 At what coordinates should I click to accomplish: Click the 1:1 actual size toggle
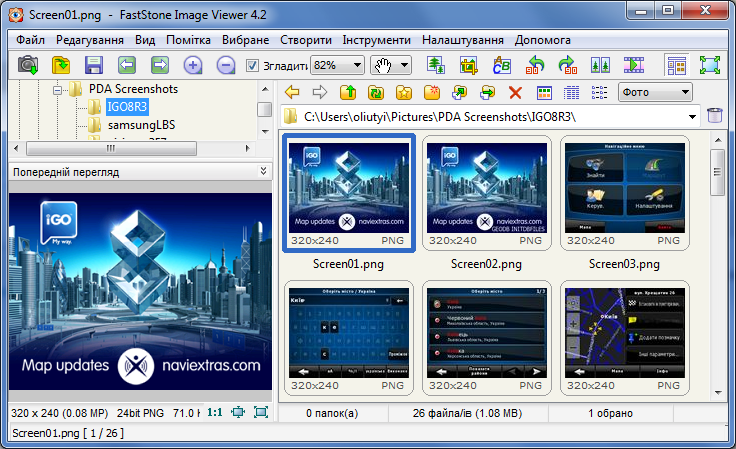pos(215,412)
